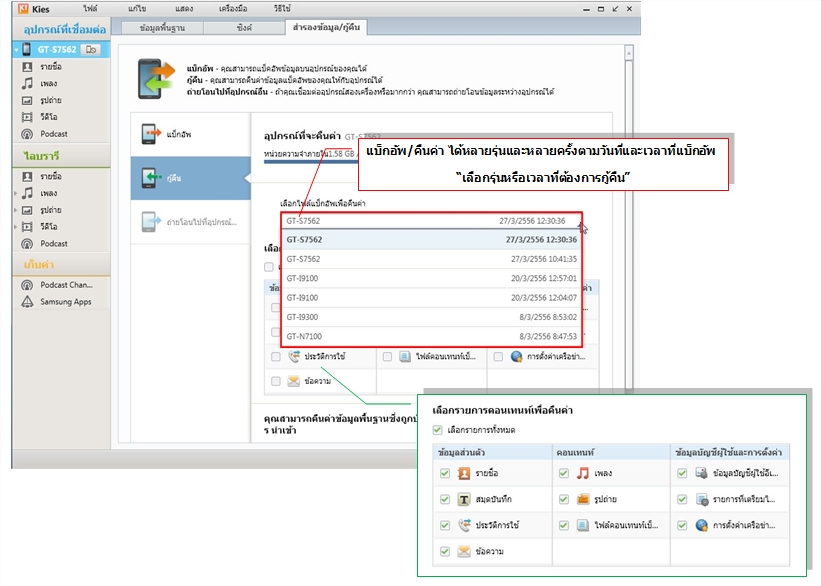This screenshot has height=586, width=821.
Task: Check the messages (ข้อความ) checkbox in main list
Action: click(276, 381)
